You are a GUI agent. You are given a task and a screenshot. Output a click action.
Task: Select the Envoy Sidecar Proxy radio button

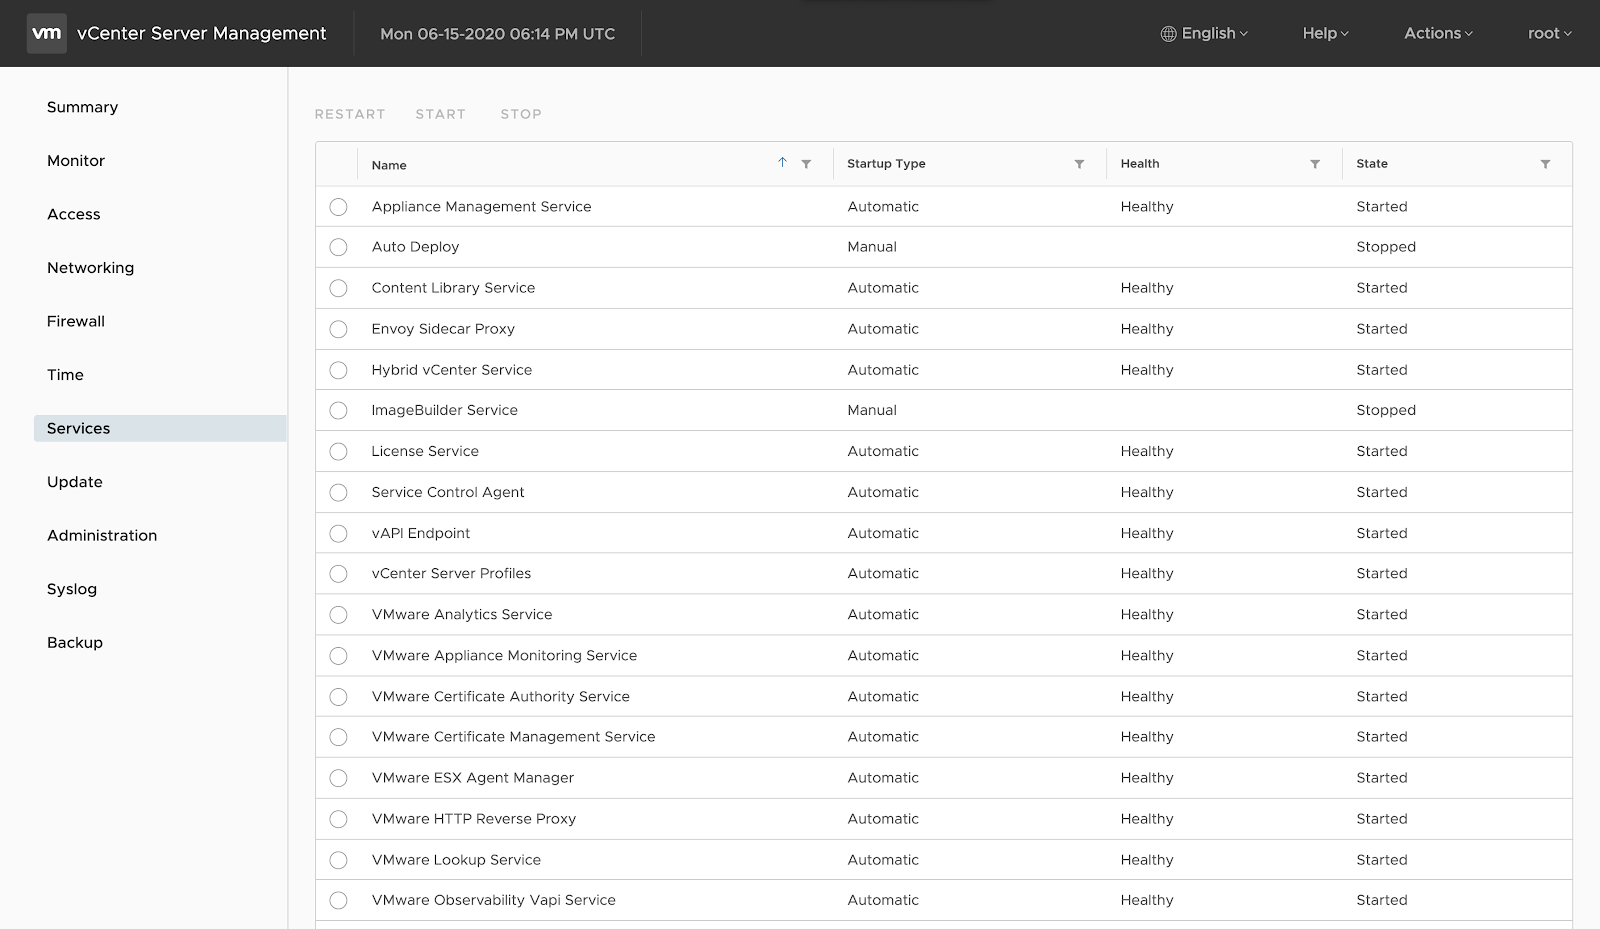click(x=338, y=329)
